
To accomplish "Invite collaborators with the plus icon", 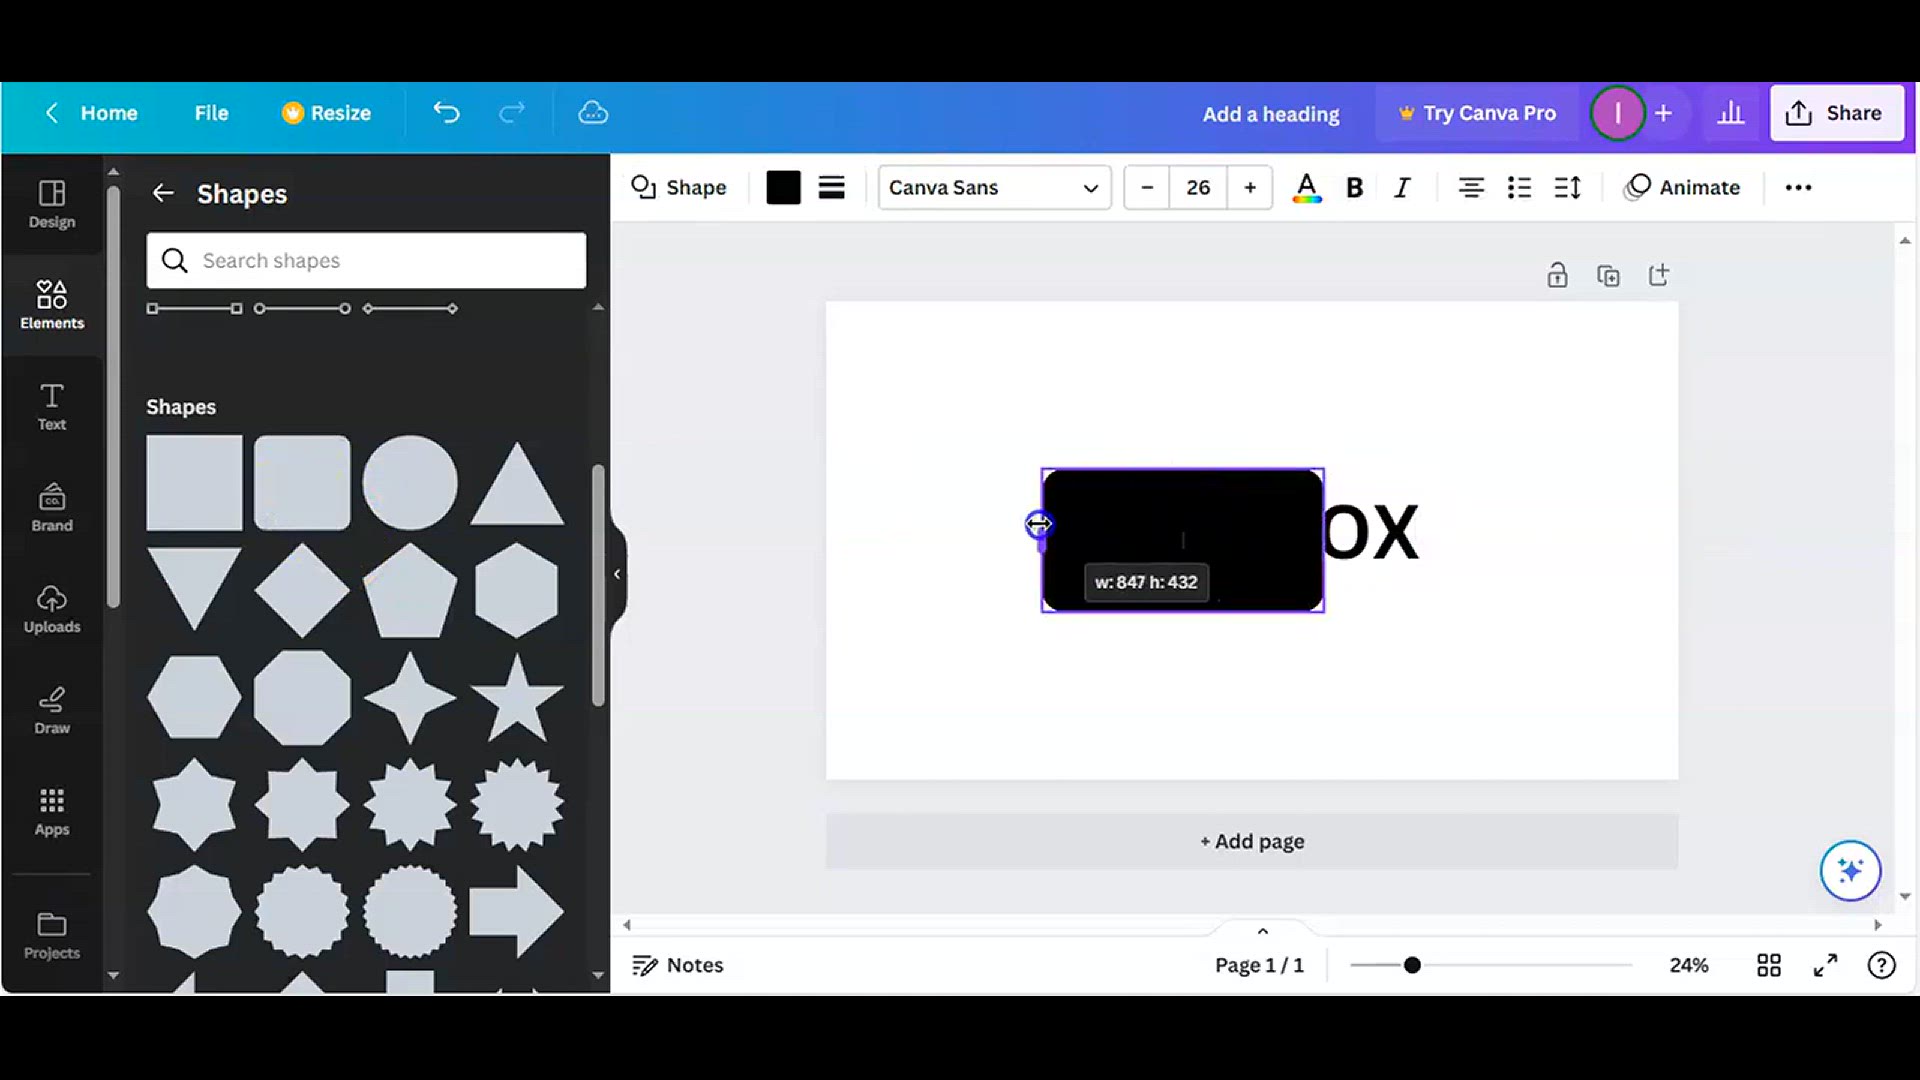I will (1663, 113).
